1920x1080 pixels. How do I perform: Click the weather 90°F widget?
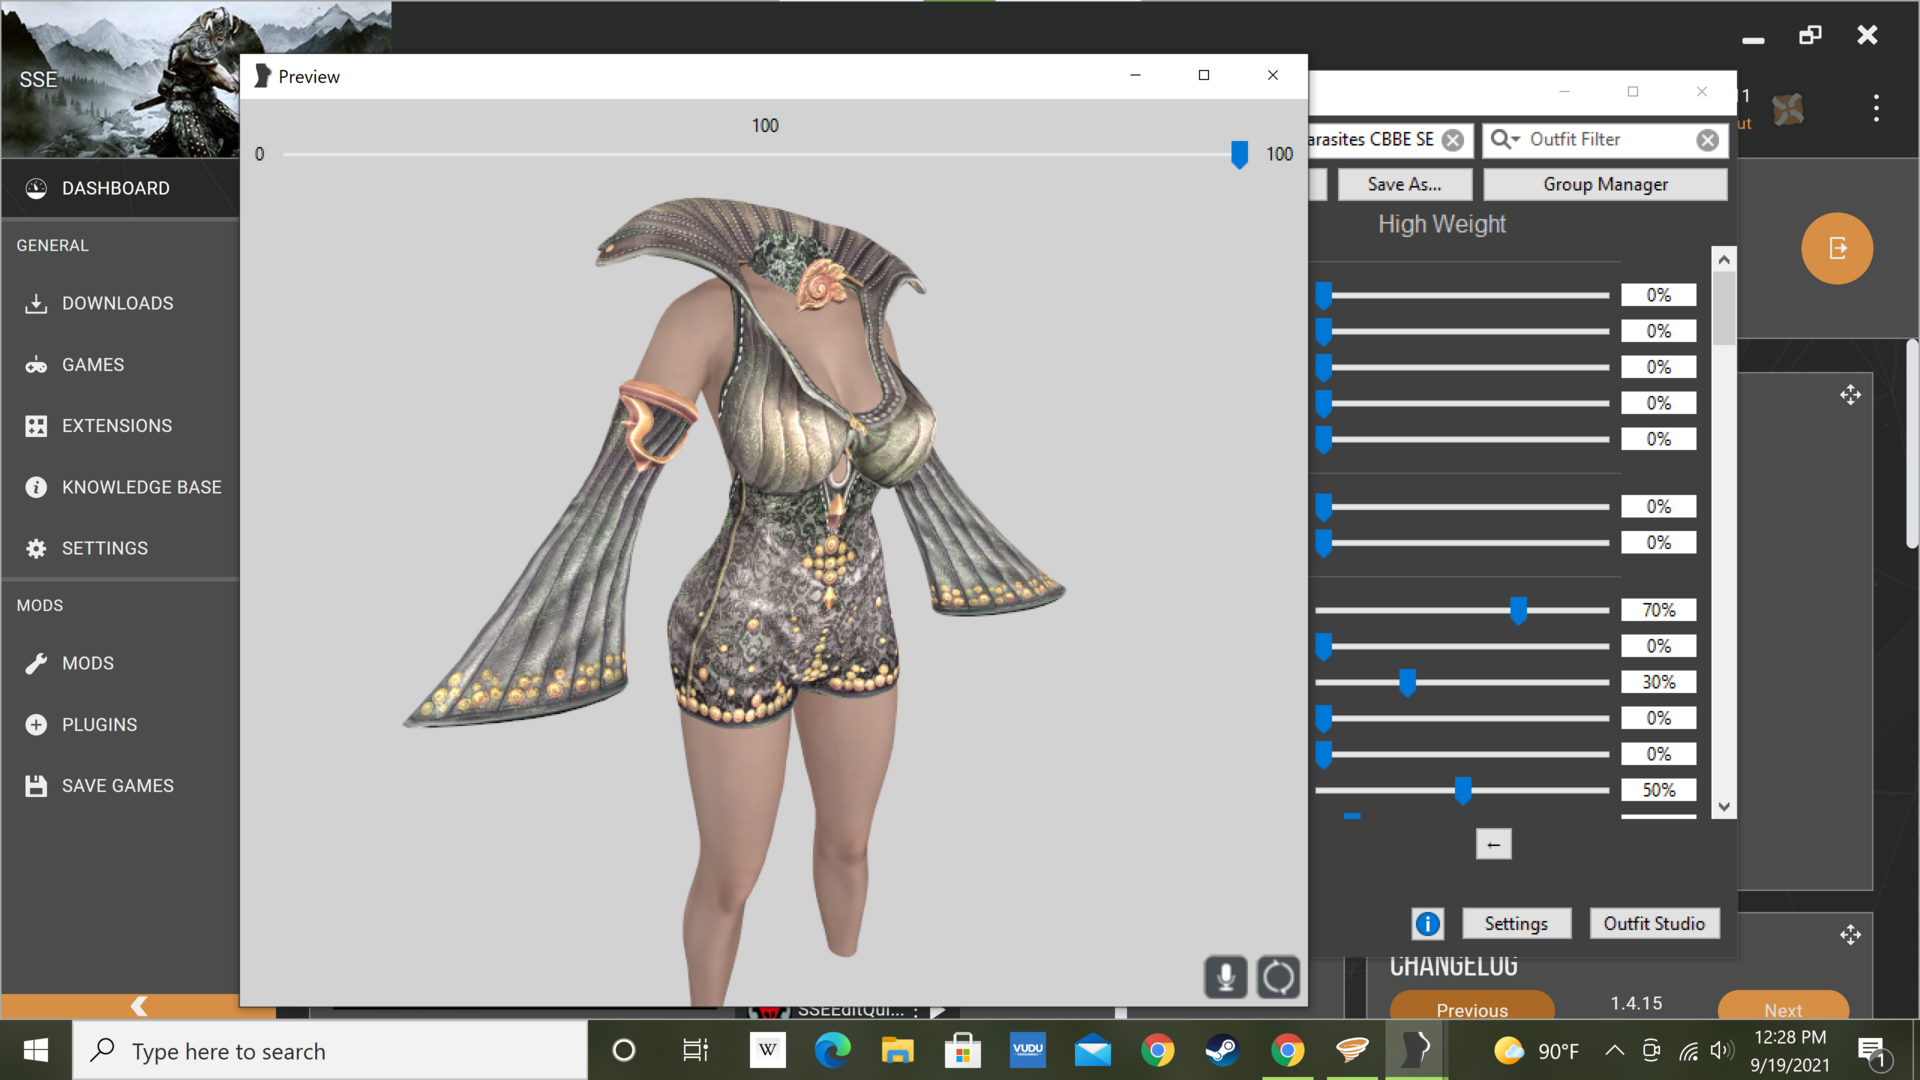tap(1536, 1051)
